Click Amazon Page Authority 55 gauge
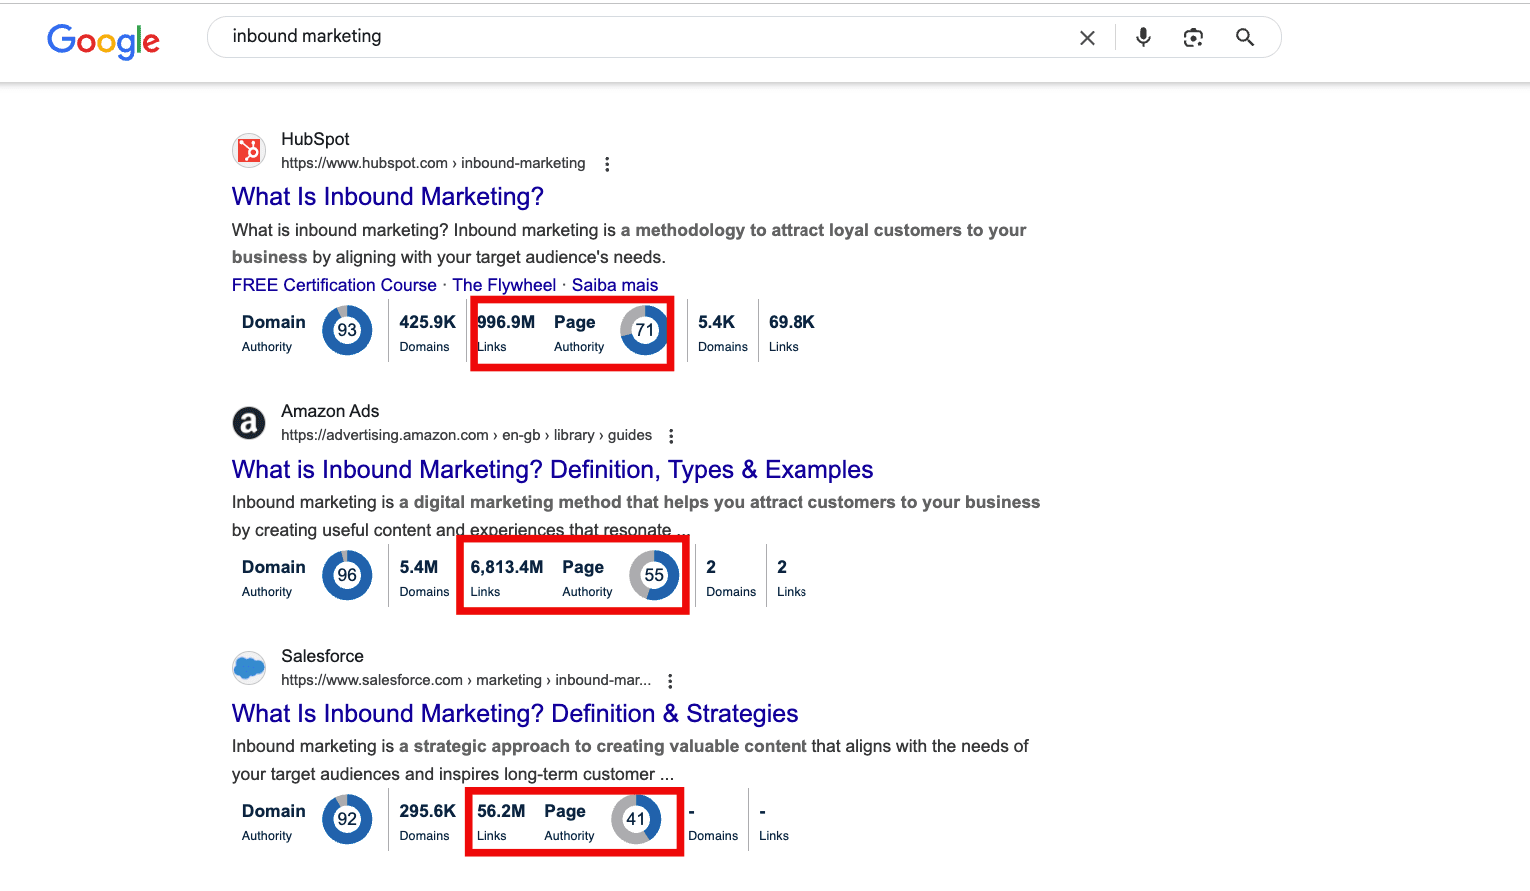The image size is (1530, 891). [x=654, y=575]
